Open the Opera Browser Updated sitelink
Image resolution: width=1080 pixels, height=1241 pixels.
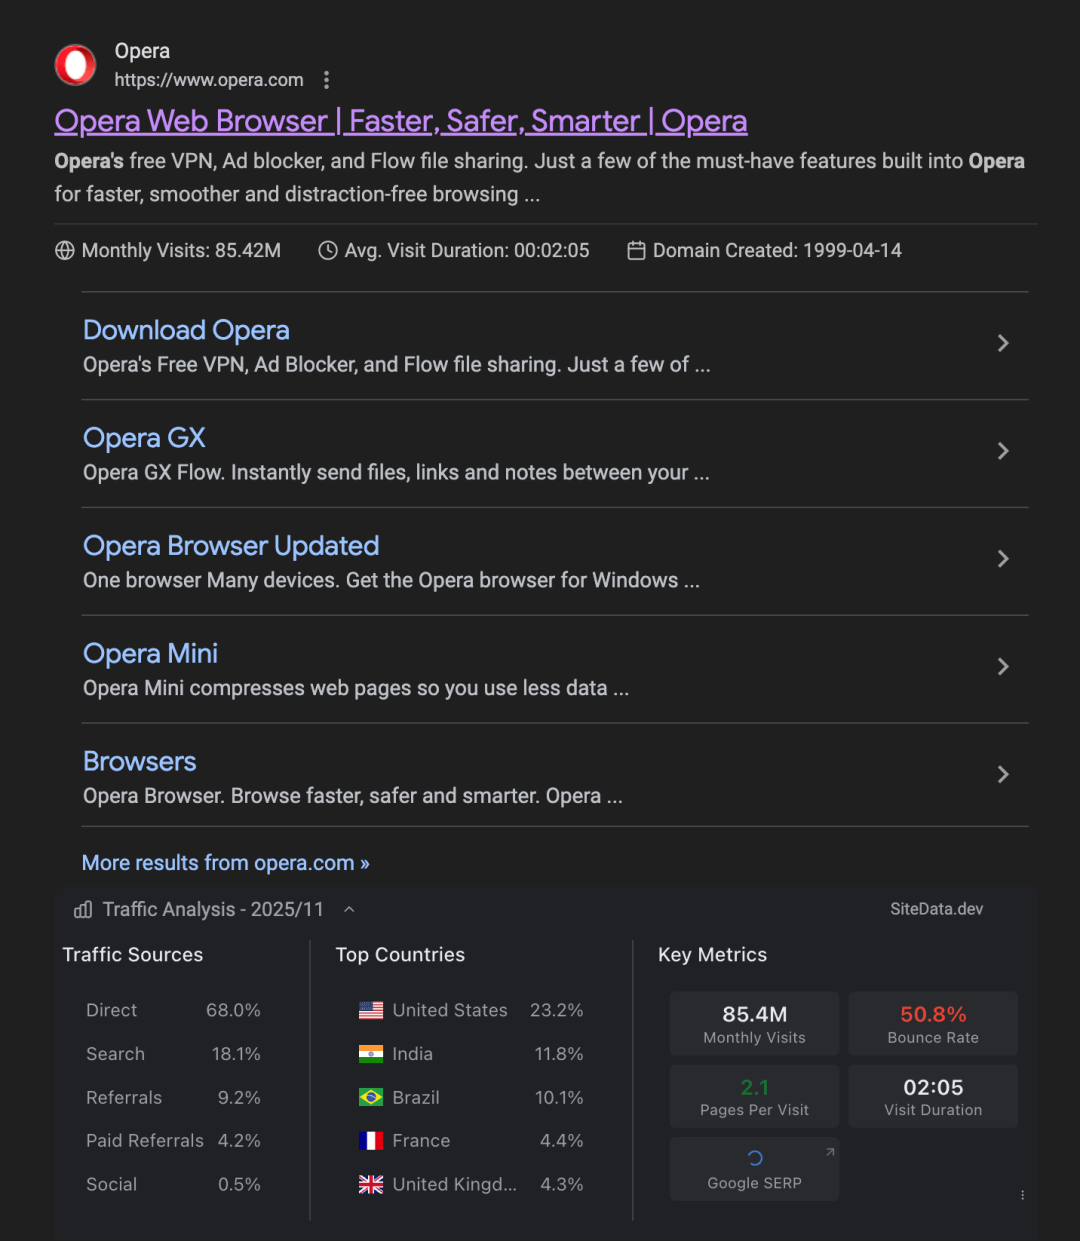(x=231, y=546)
